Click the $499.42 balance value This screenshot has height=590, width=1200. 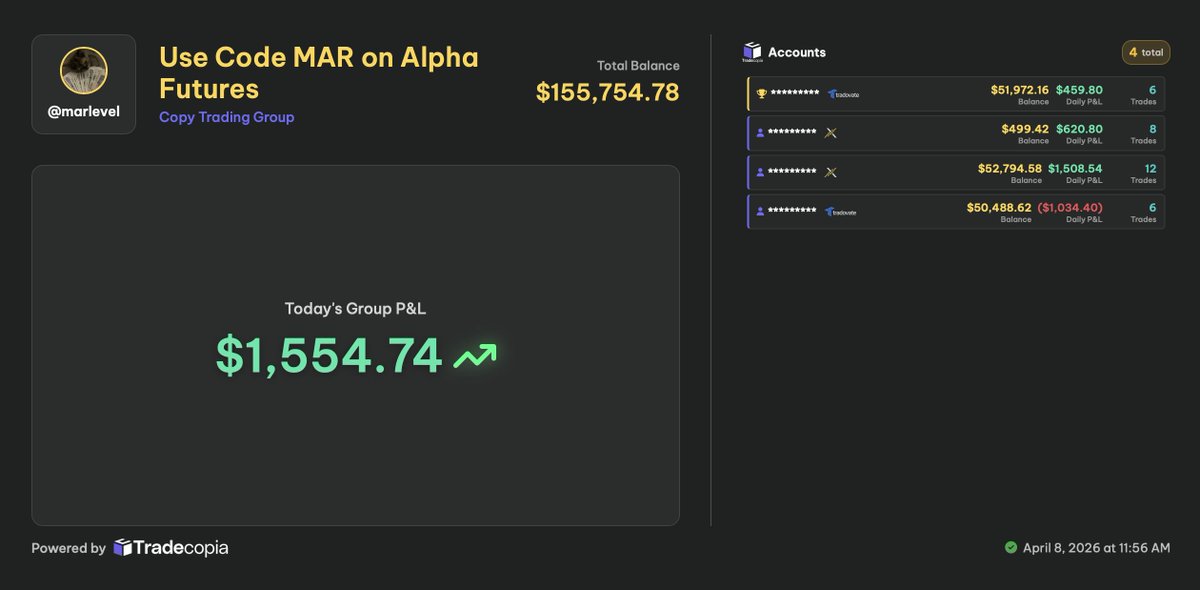[x=1025, y=129]
